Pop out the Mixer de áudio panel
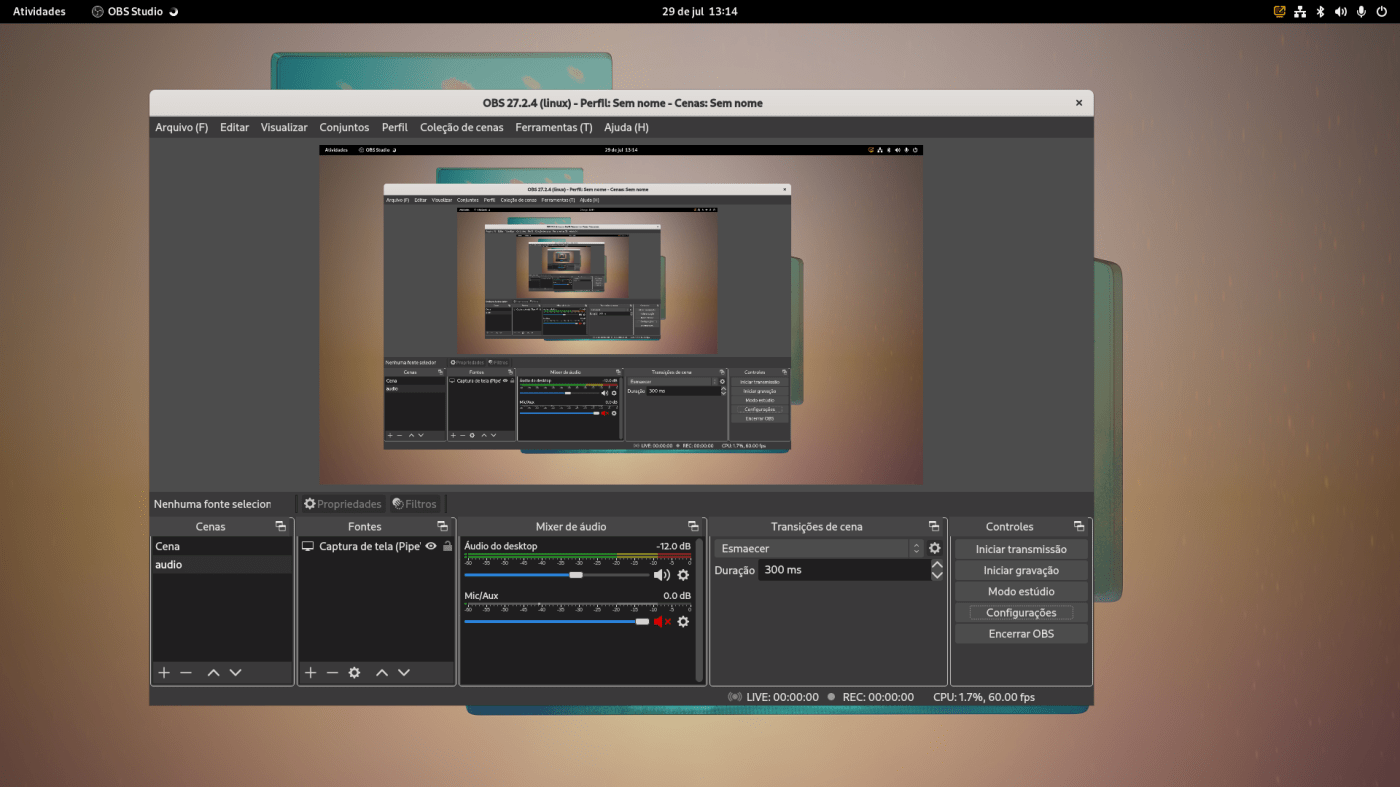1400x787 pixels. tap(691, 525)
